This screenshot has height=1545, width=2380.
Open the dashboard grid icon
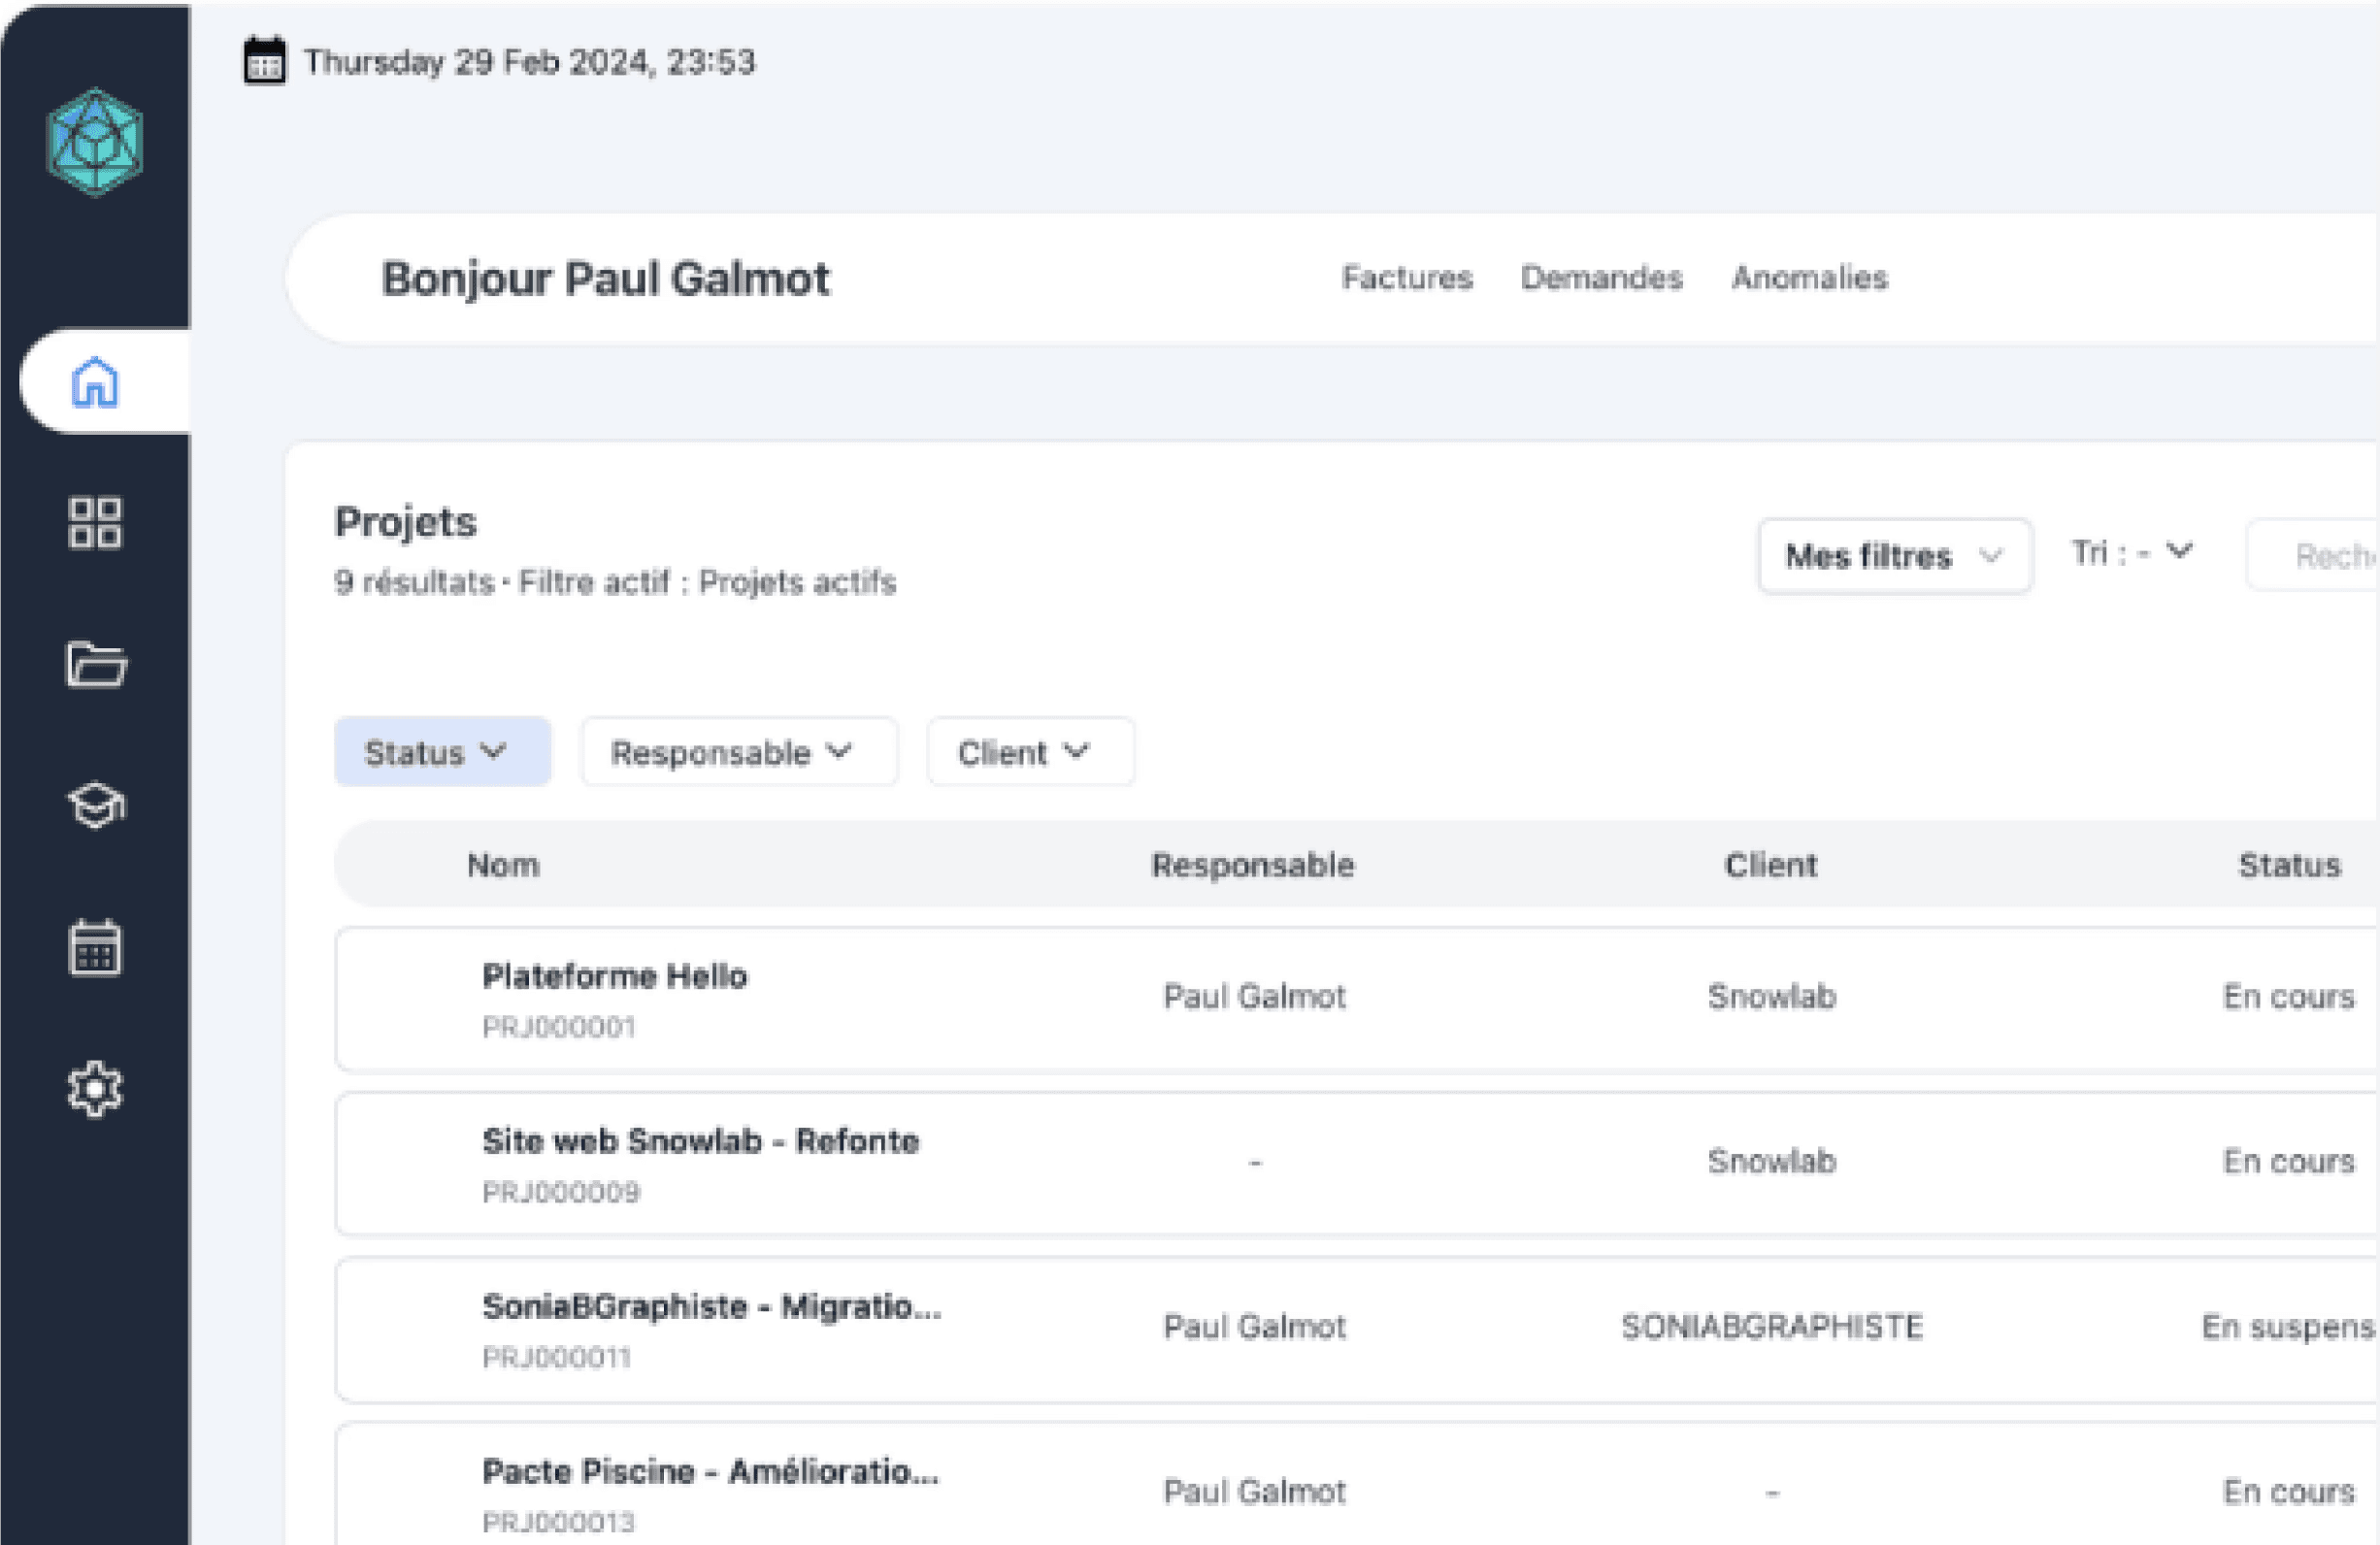coord(95,523)
